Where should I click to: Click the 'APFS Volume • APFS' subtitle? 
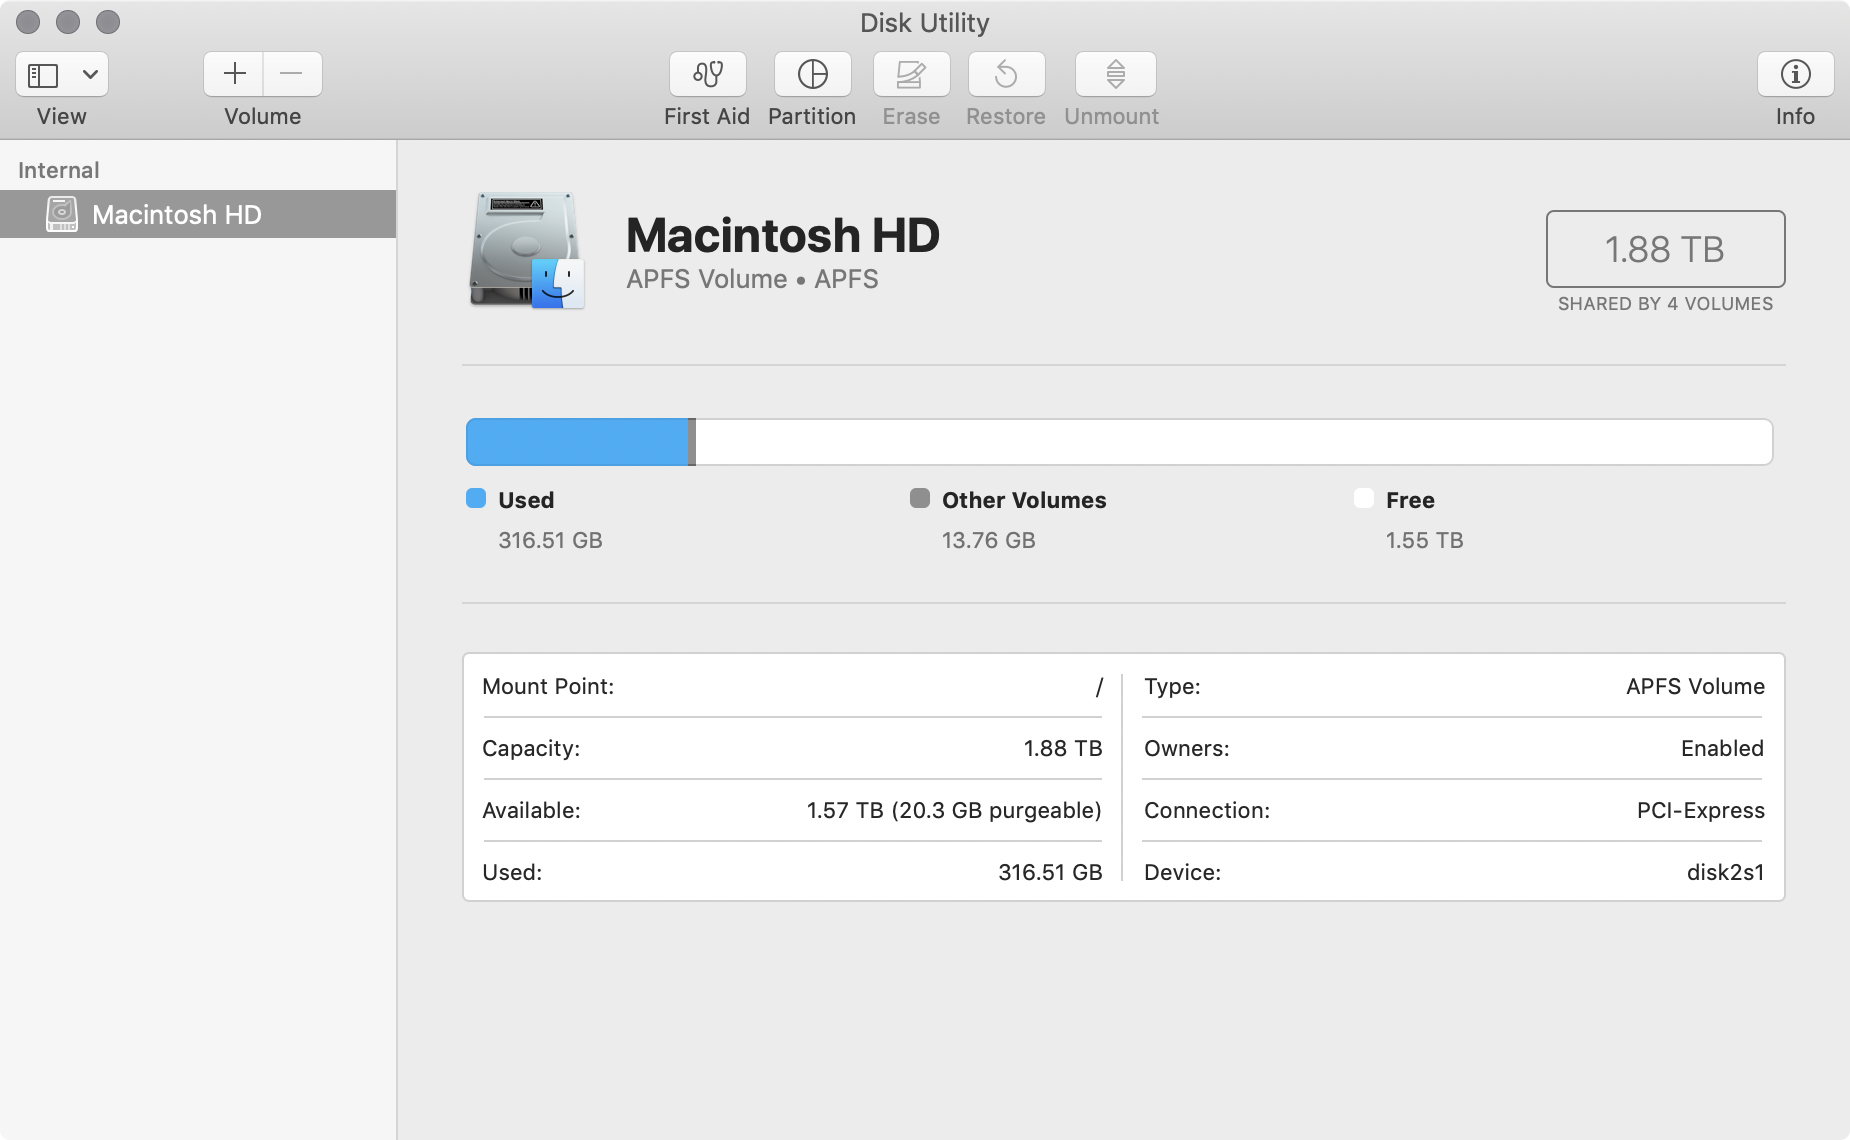point(752,279)
